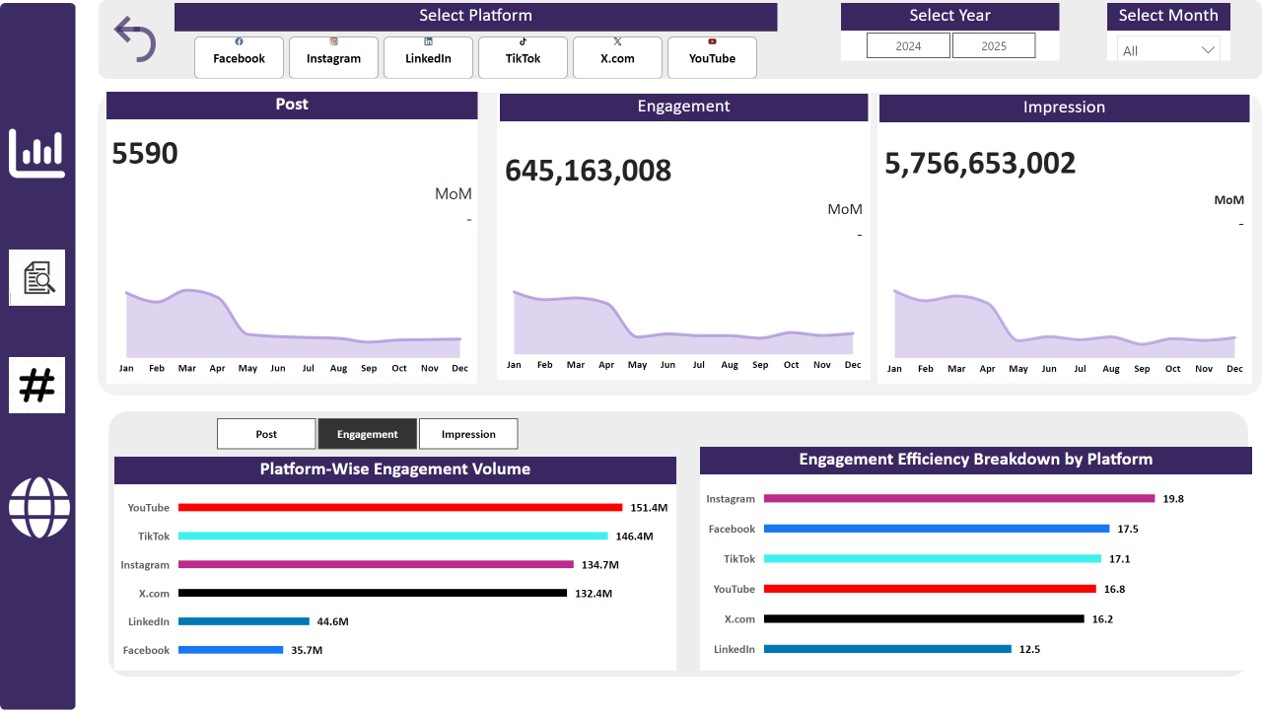Click the TikTok 17.1 efficiency bar

(933, 558)
